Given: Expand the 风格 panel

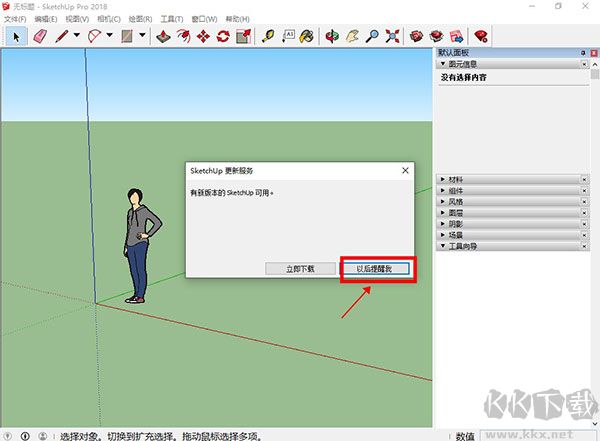Looking at the screenshot, I should pos(443,201).
